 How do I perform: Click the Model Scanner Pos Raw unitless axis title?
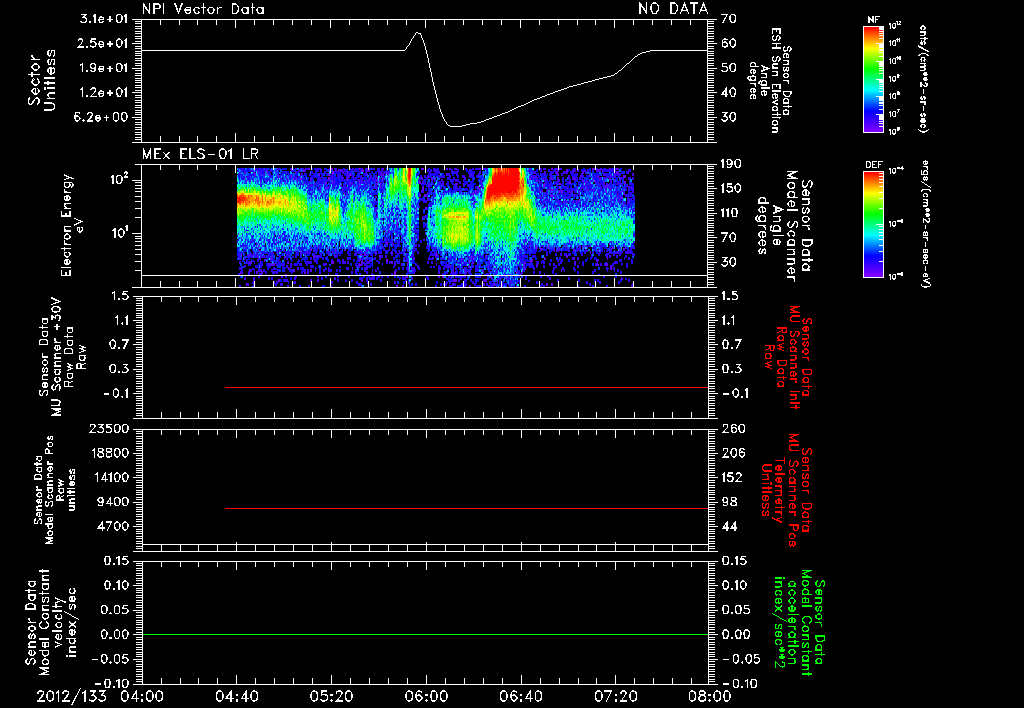[x=55, y=490]
